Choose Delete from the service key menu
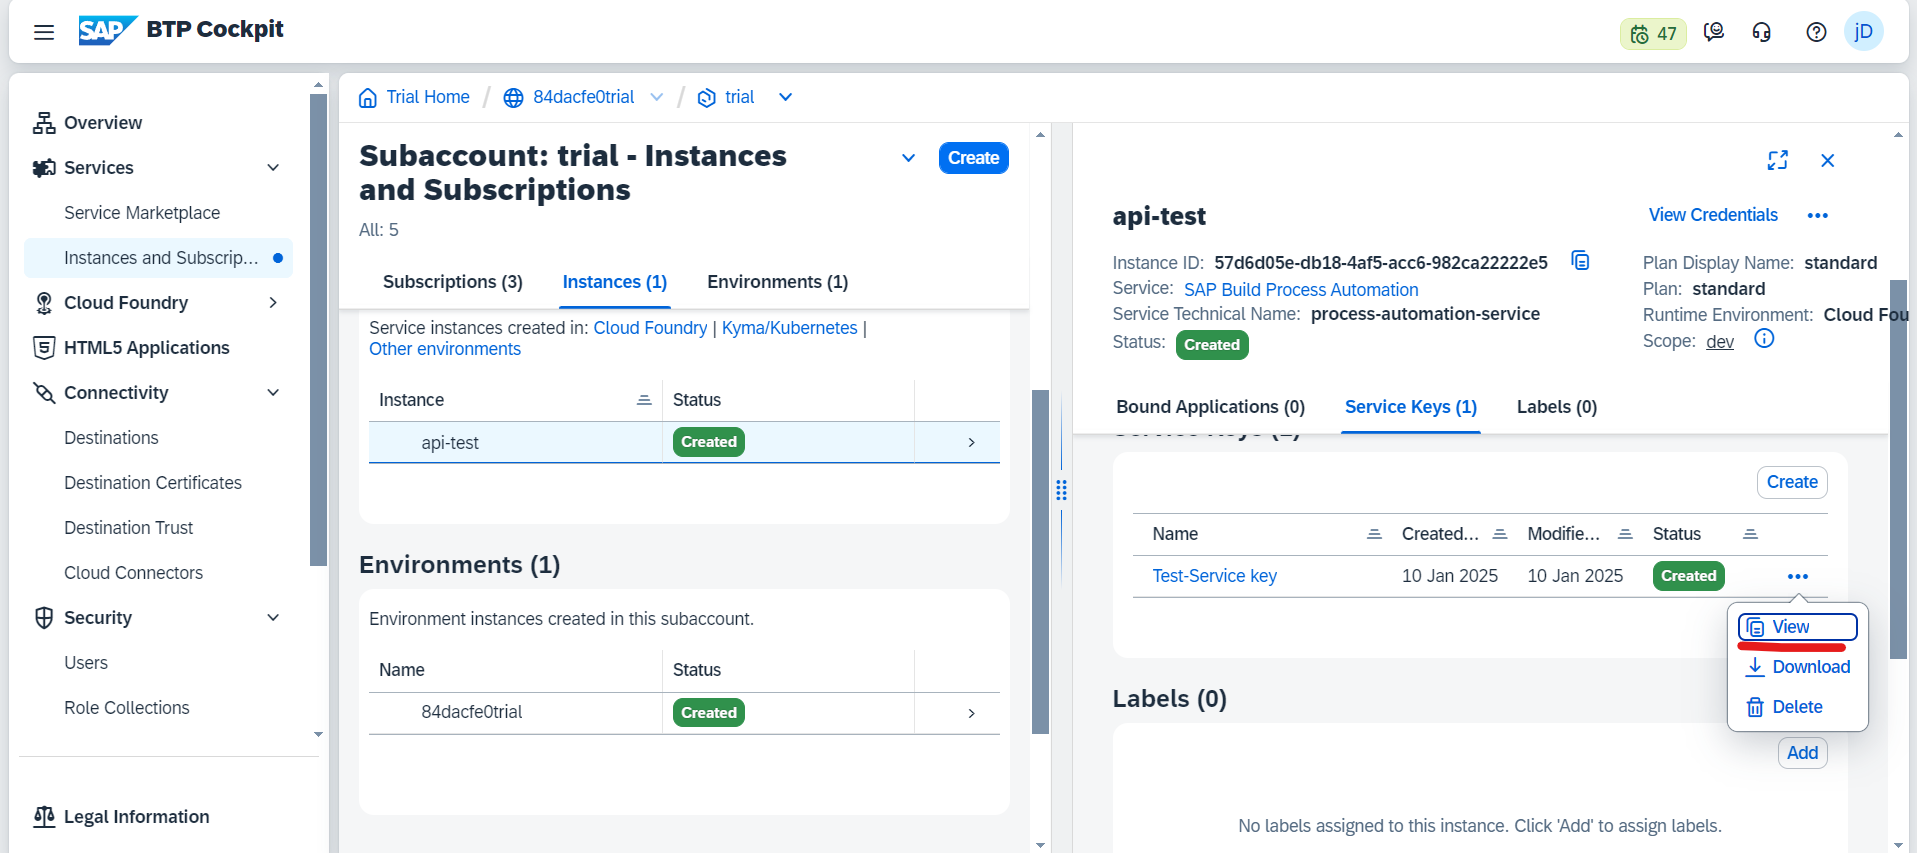Viewport: 1917px width, 853px height. click(1797, 707)
